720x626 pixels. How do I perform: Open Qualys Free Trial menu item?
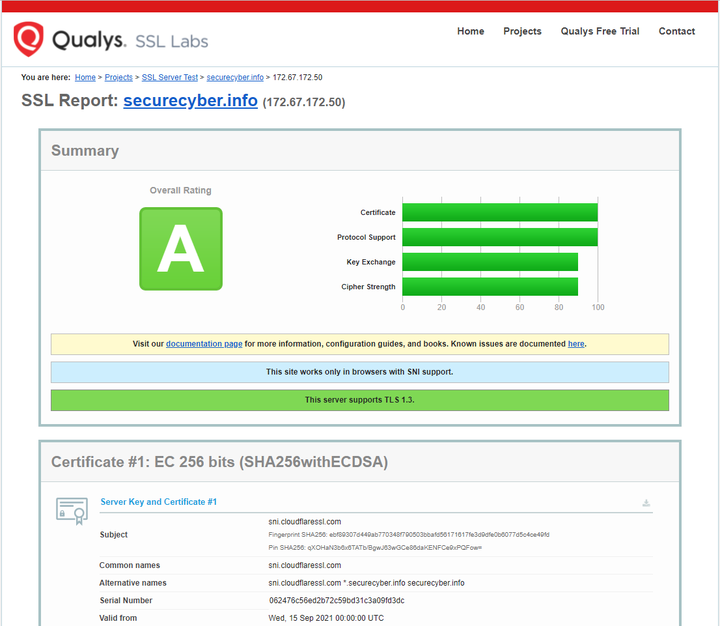pos(600,31)
